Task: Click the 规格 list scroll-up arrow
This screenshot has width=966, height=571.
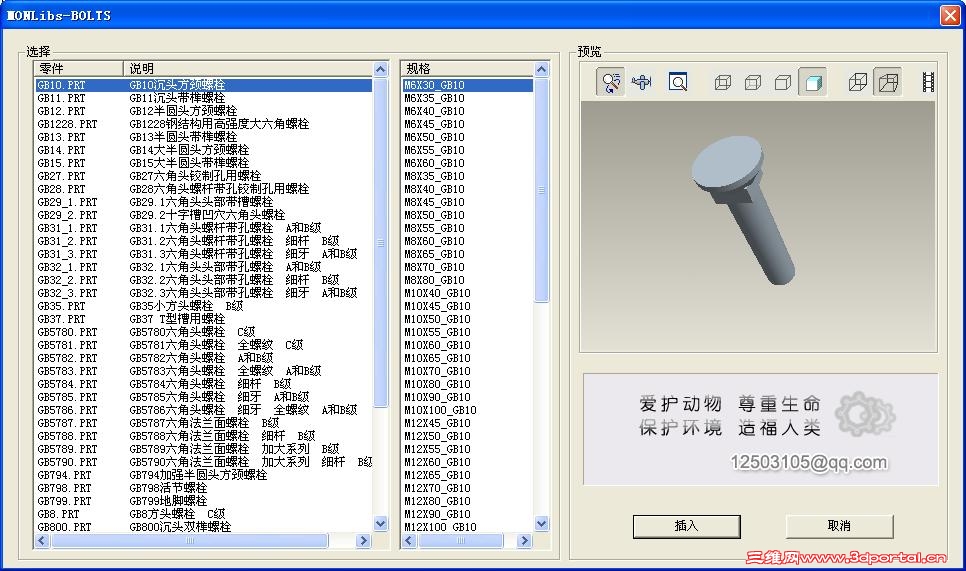Action: click(x=541, y=69)
